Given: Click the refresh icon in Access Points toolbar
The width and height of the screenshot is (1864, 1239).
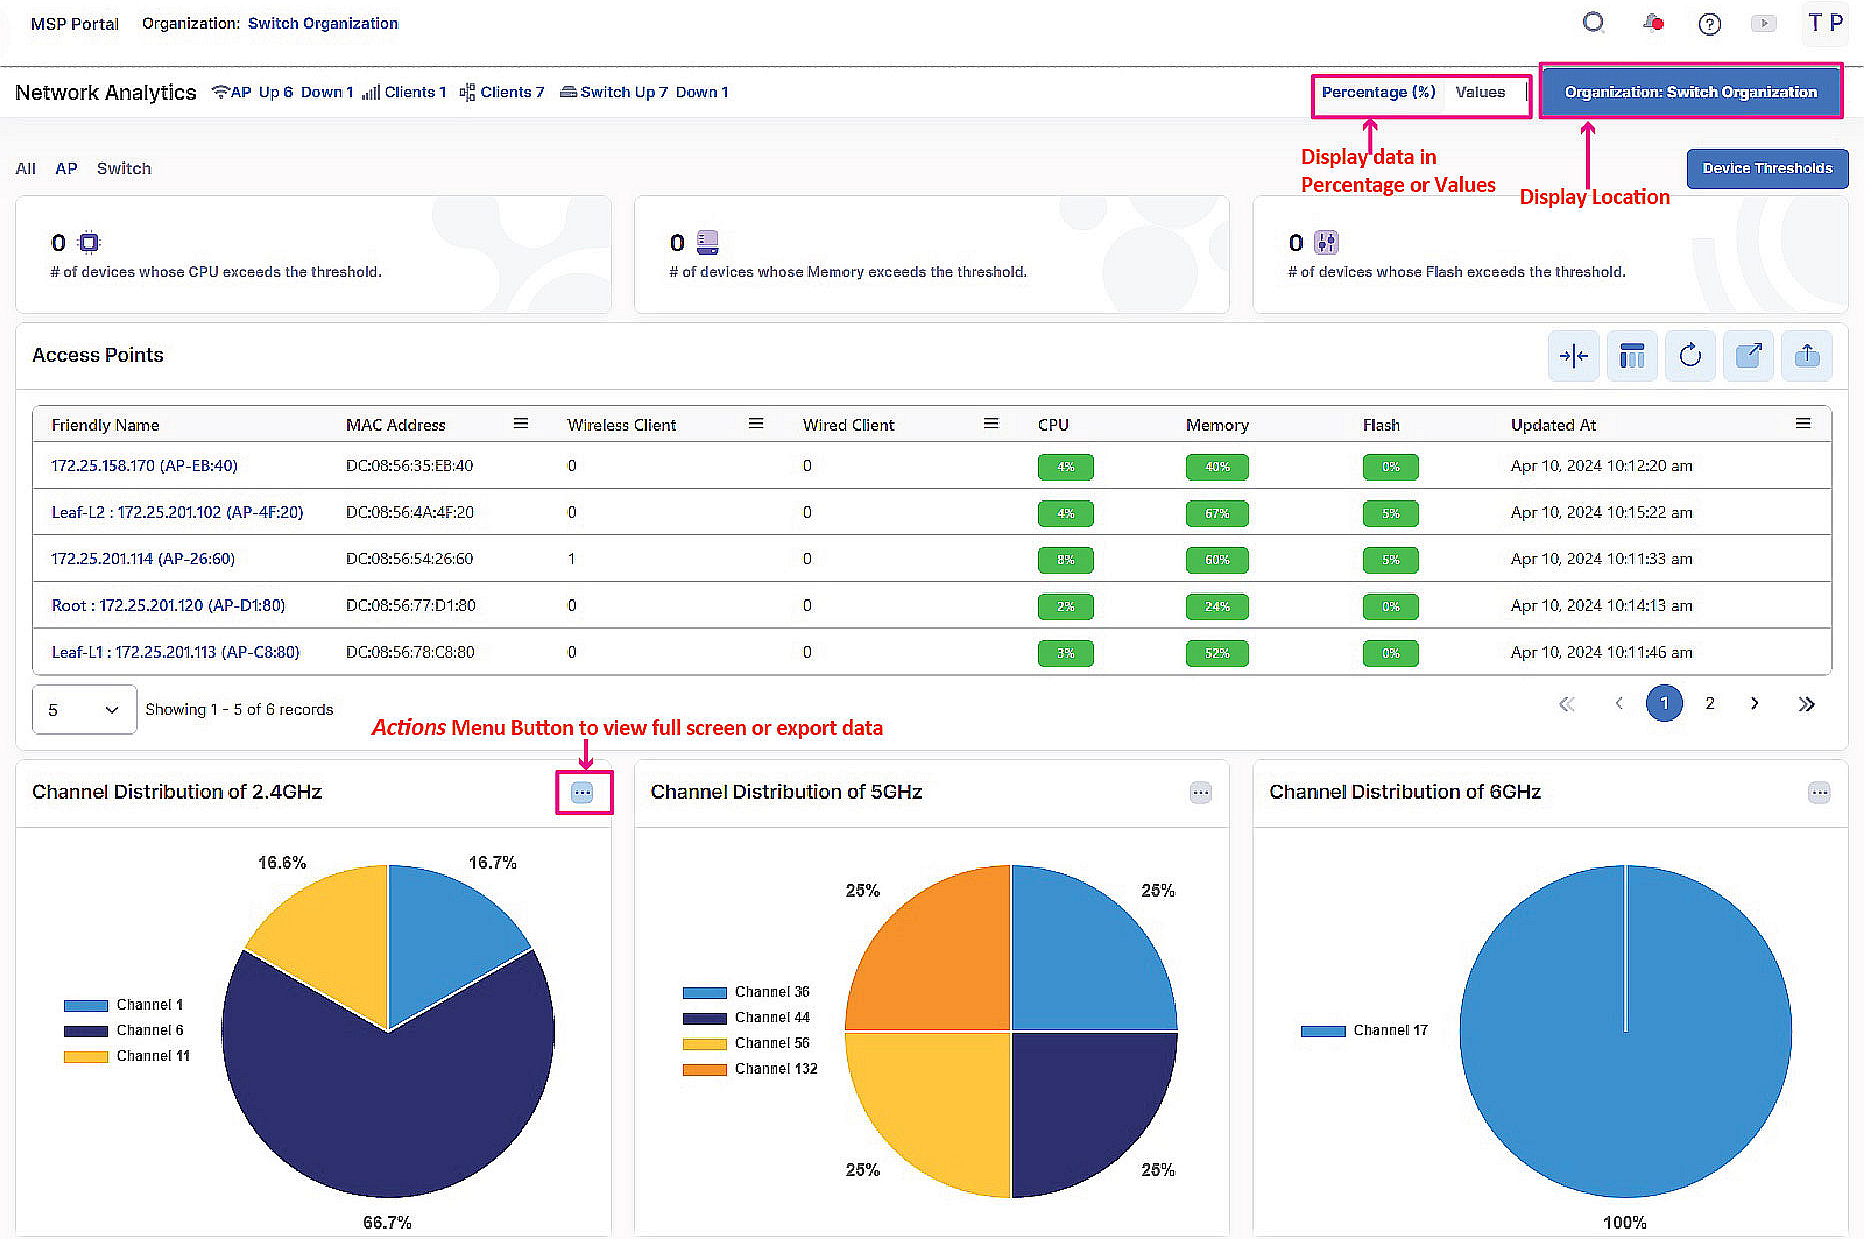Looking at the screenshot, I should [x=1690, y=356].
